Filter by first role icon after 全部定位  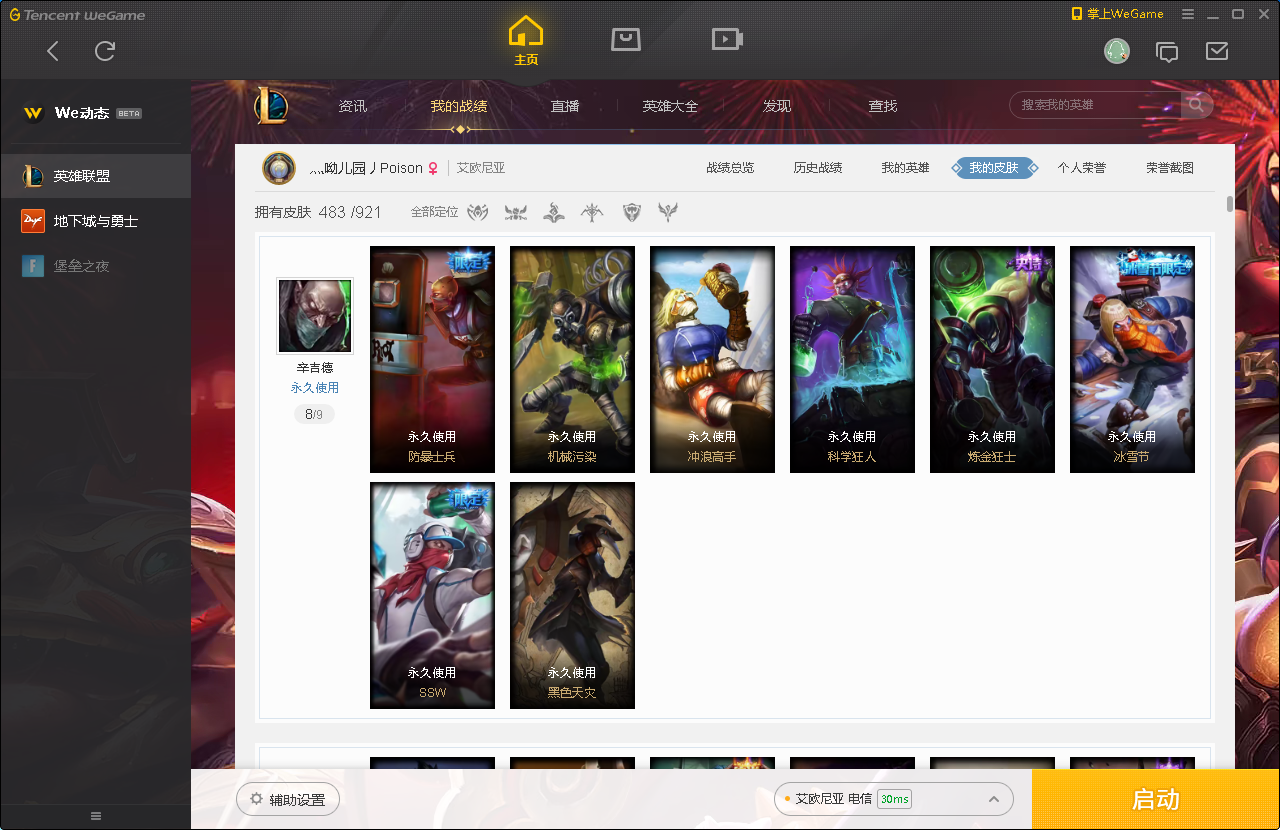[479, 212]
